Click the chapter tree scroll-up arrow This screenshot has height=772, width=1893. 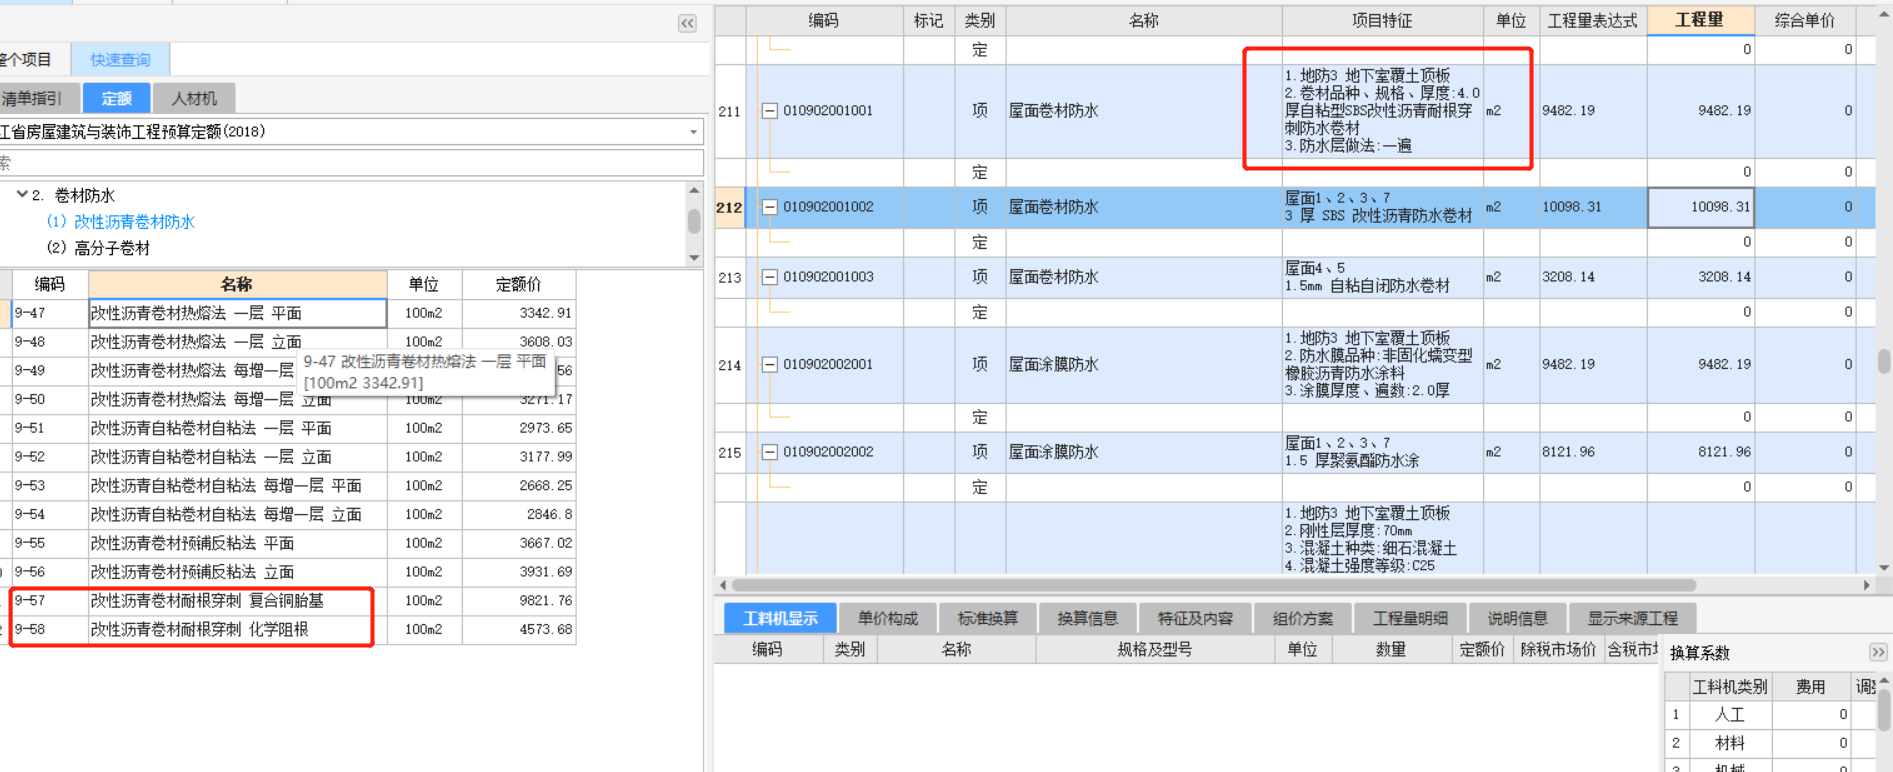point(694,190)
